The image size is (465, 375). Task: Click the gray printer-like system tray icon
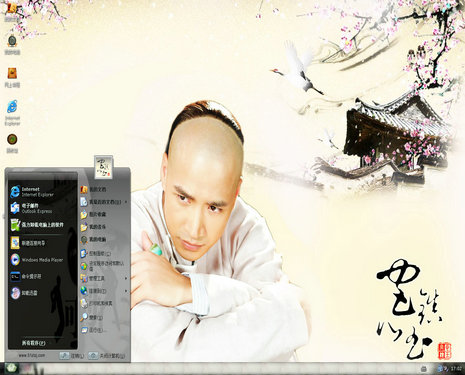tap(424, 369)
